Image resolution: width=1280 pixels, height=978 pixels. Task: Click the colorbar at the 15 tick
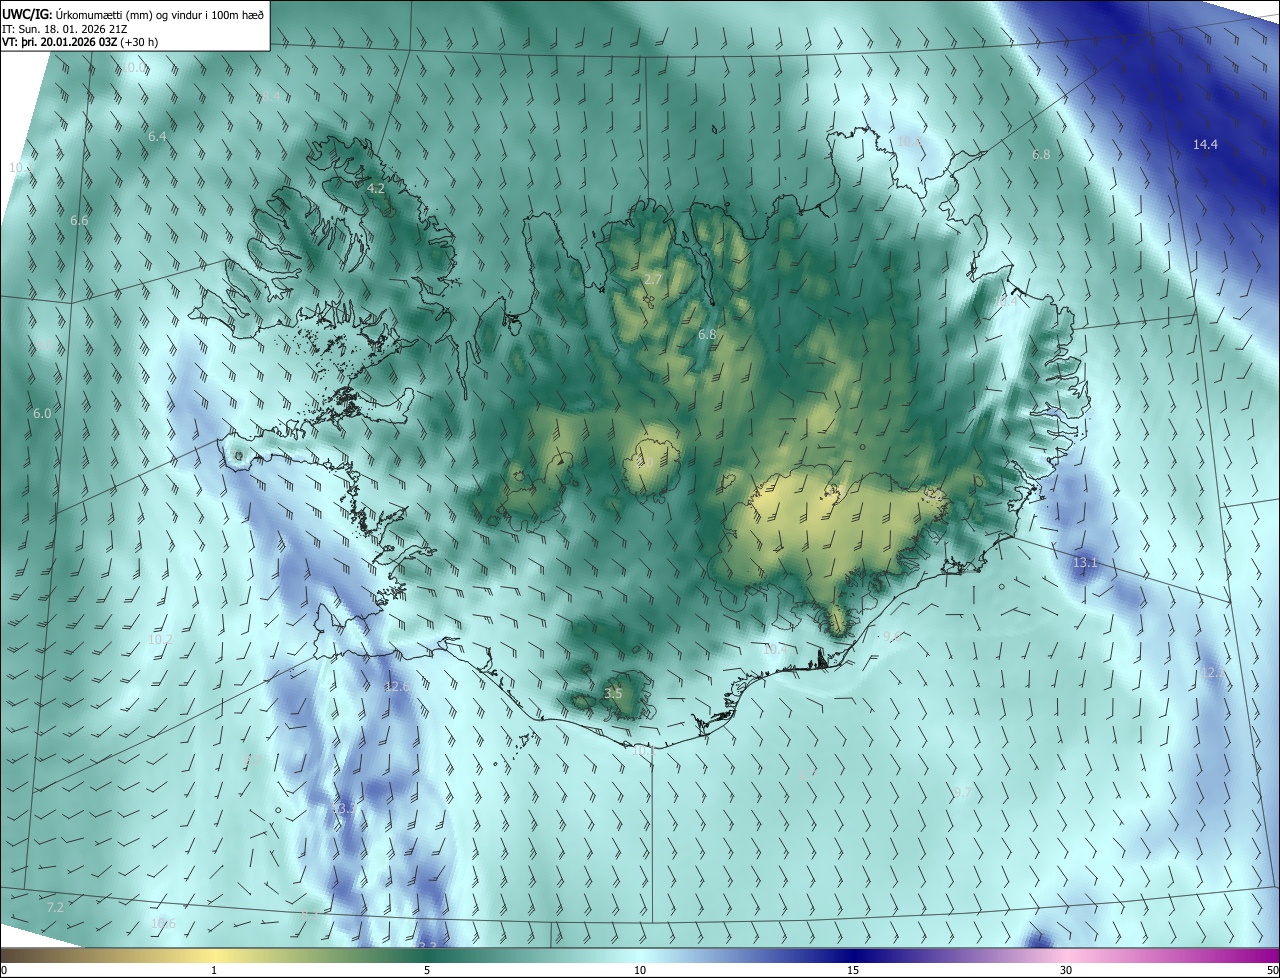pos(853,971)
